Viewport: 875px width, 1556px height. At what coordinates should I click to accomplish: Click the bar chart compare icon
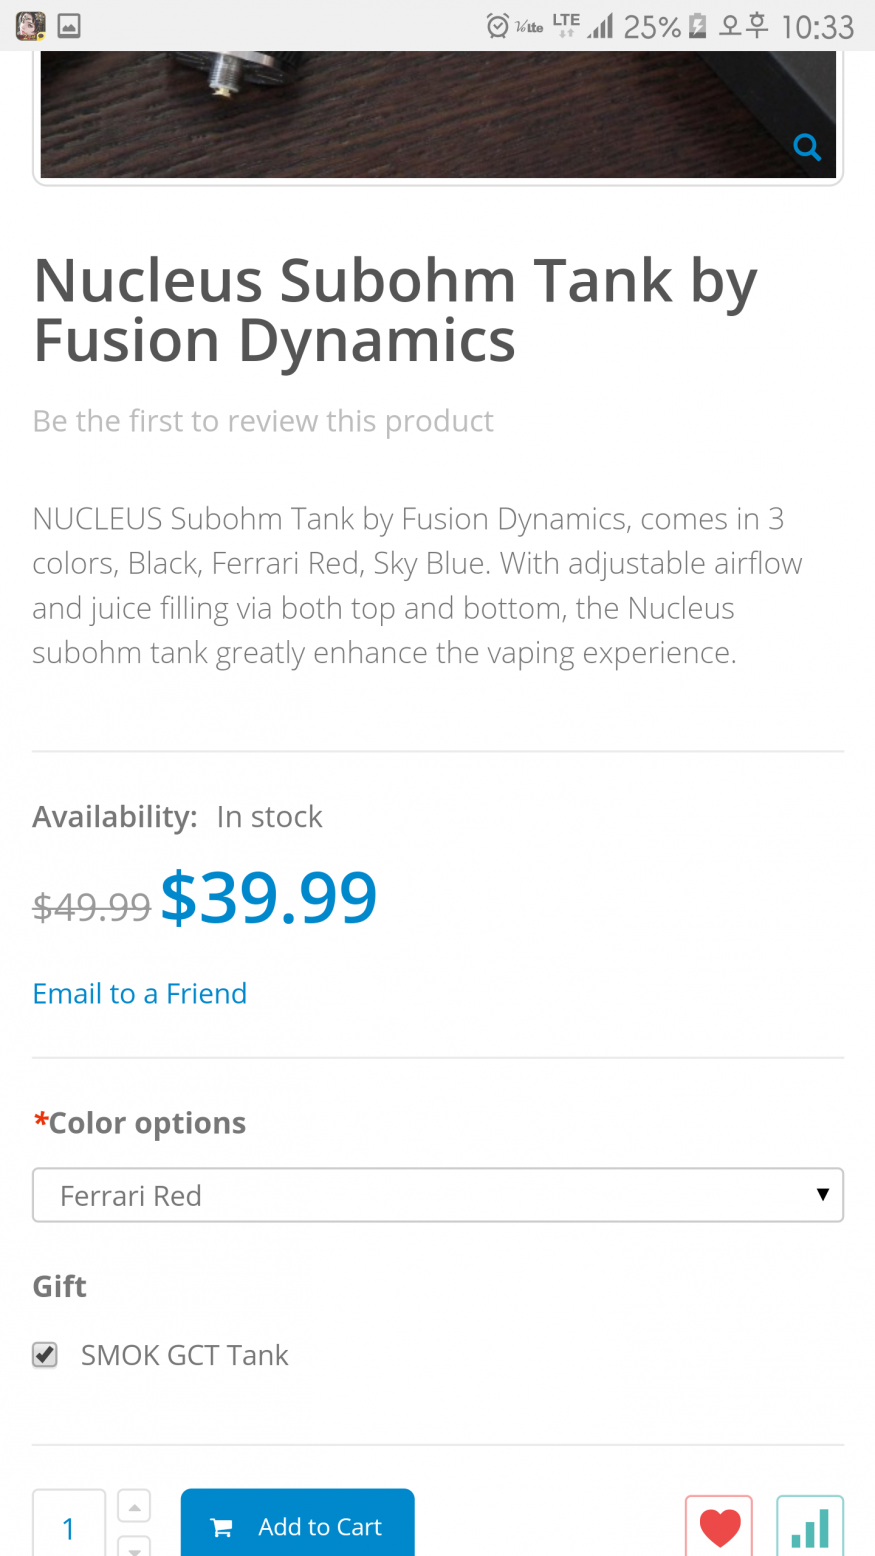(x=810, y=1527)
